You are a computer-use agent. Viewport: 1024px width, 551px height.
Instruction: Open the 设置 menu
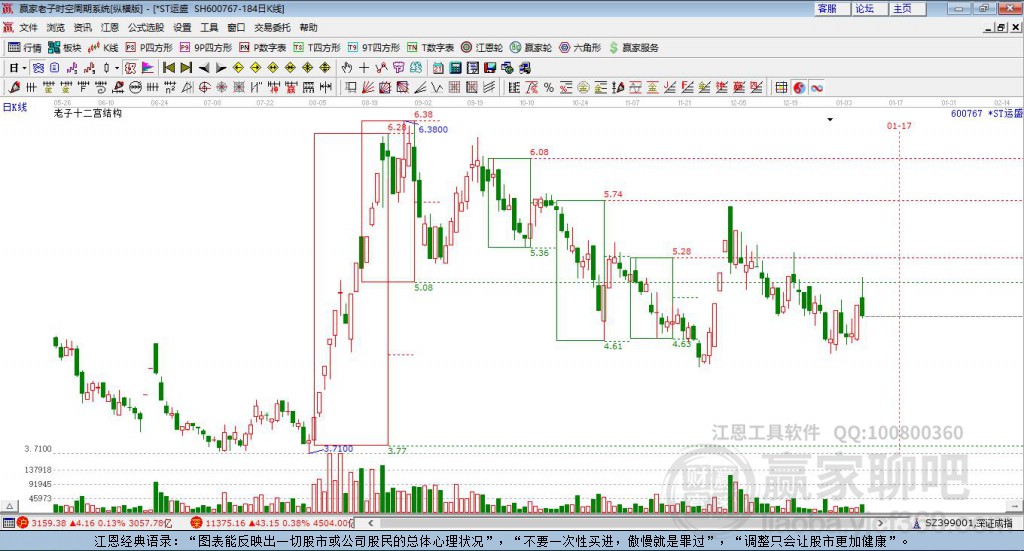[x=182, y=27]
